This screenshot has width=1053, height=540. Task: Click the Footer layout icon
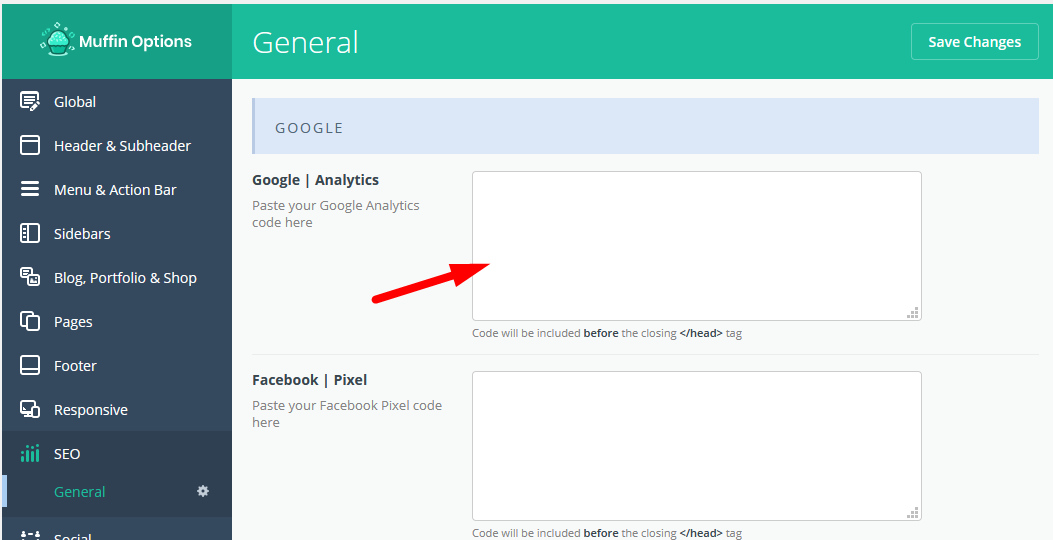[x=30, y=365]
